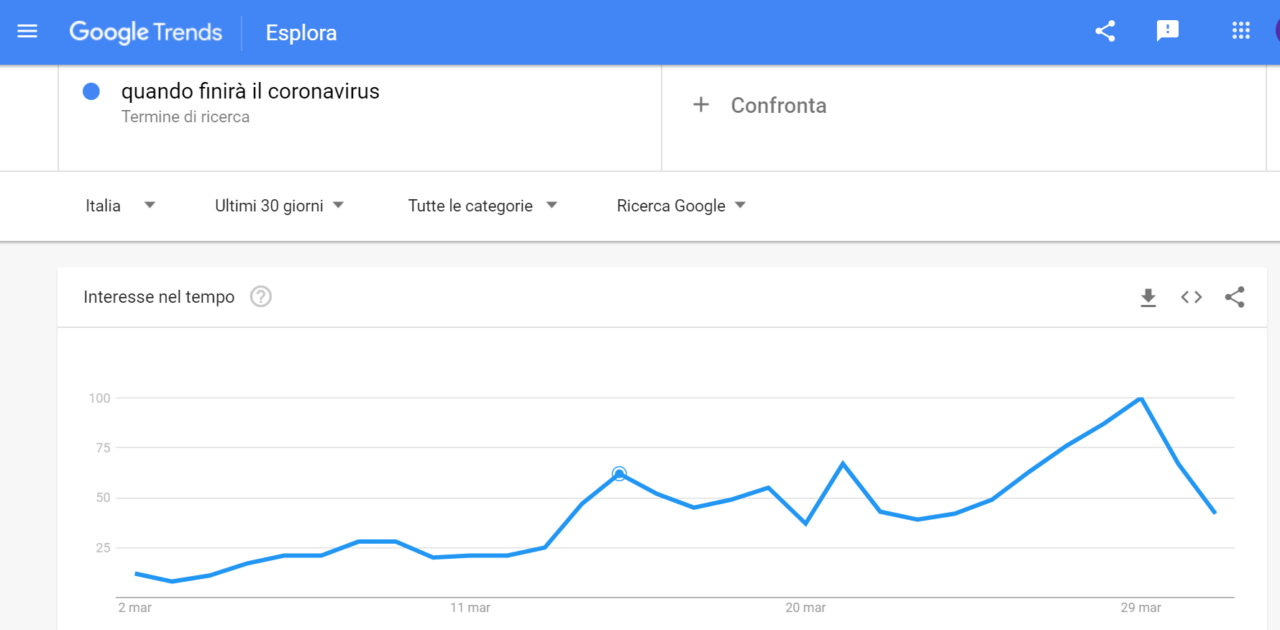1280x630 pixels.
Task: Click the highlighted data point on graph
Action: point(619,474)
